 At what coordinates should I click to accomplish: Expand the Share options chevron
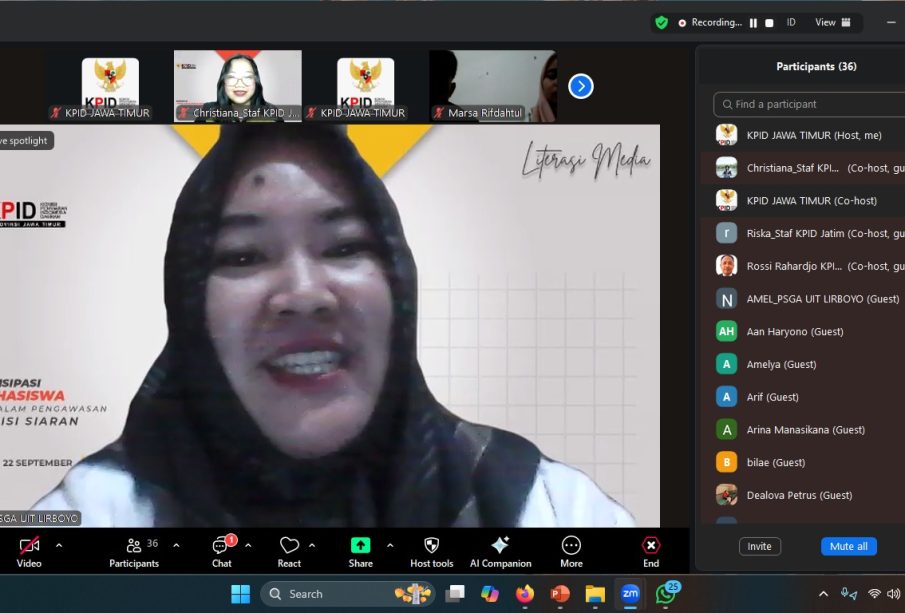pyautogui.click(x=390, y=545)
